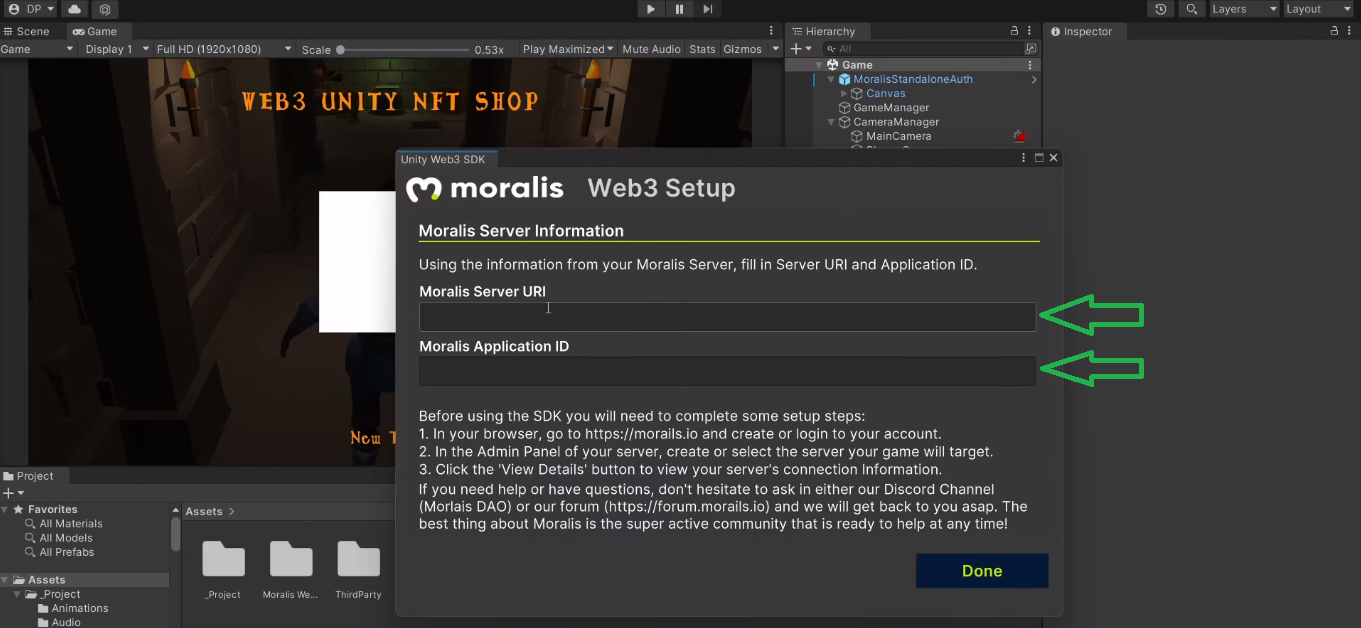
Task: Click the red icon beside MainCamera
Action: pos(1019,136)
